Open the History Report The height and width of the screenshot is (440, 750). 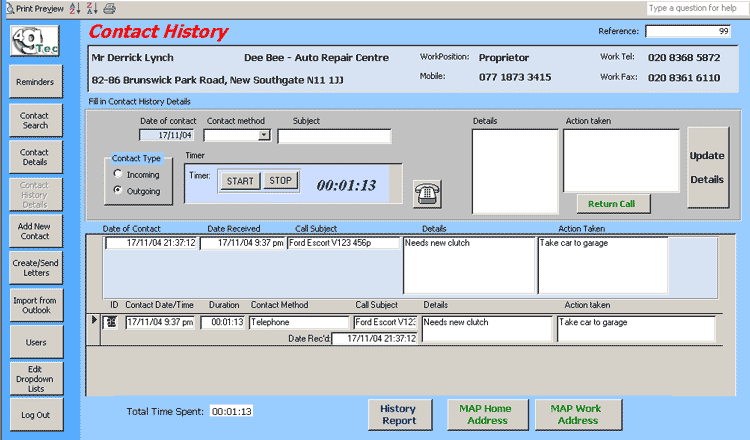pyautogui.click(x=399, y=415)
